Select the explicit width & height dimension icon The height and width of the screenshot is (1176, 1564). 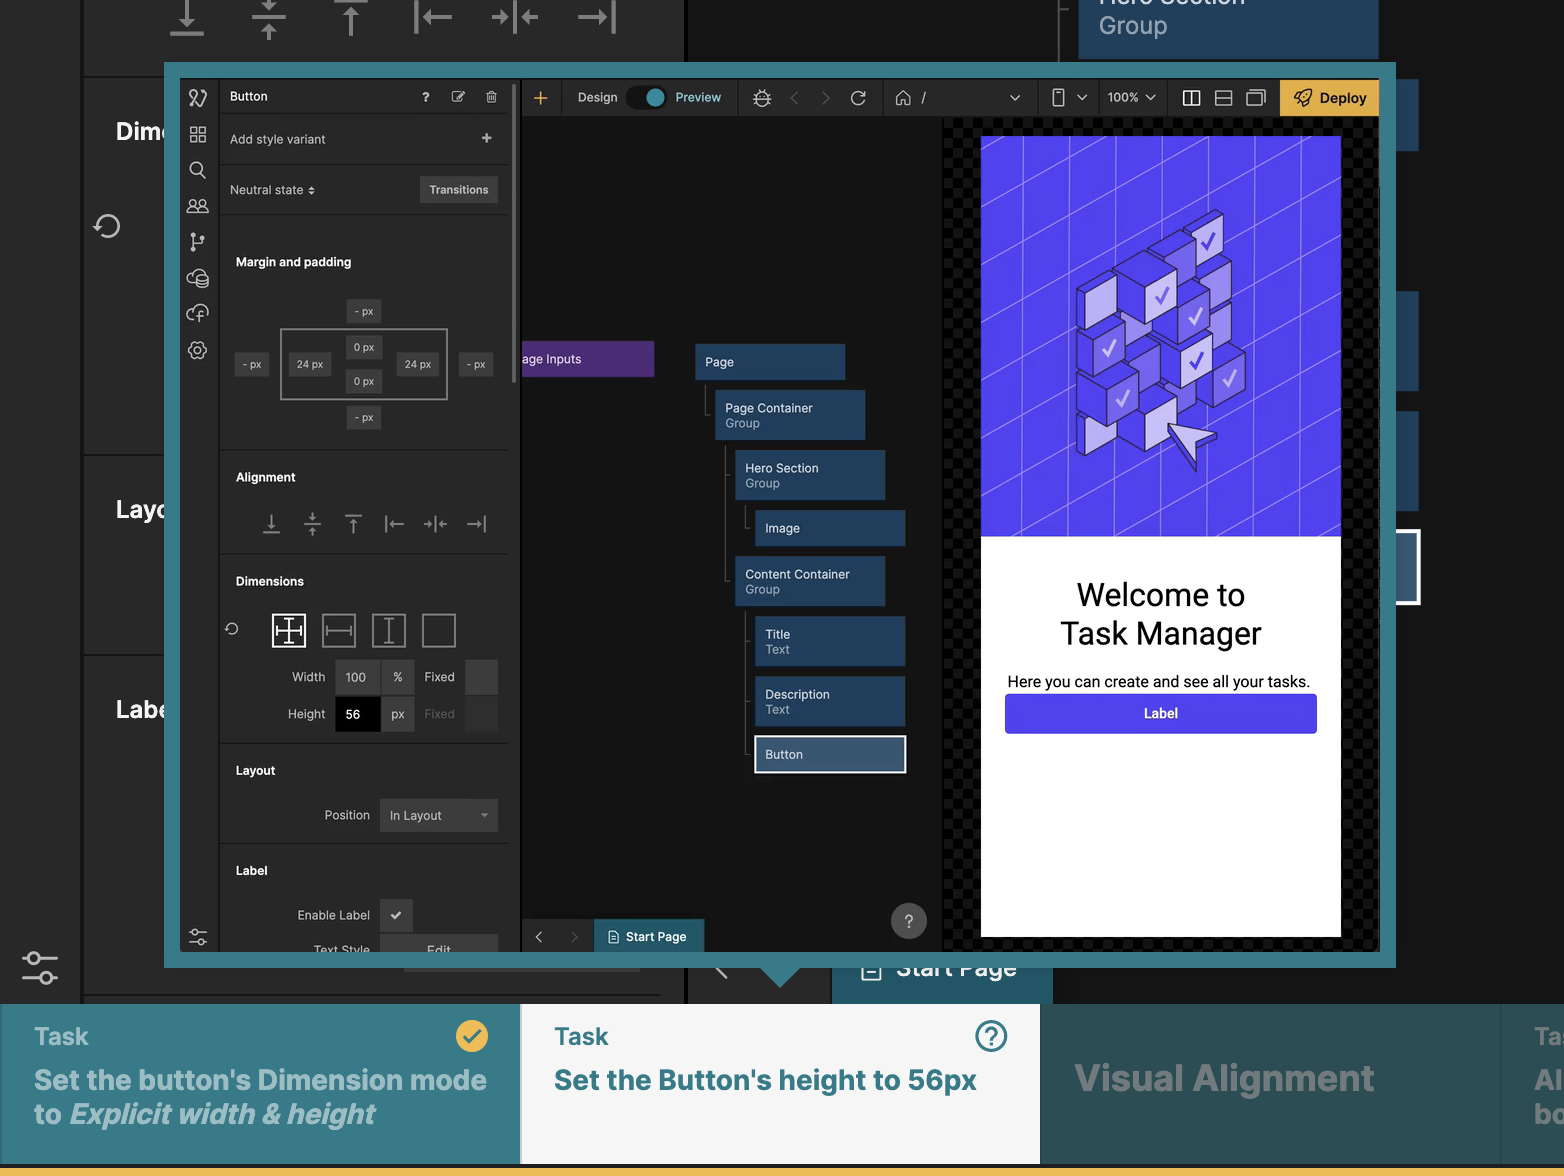(289, 631)
